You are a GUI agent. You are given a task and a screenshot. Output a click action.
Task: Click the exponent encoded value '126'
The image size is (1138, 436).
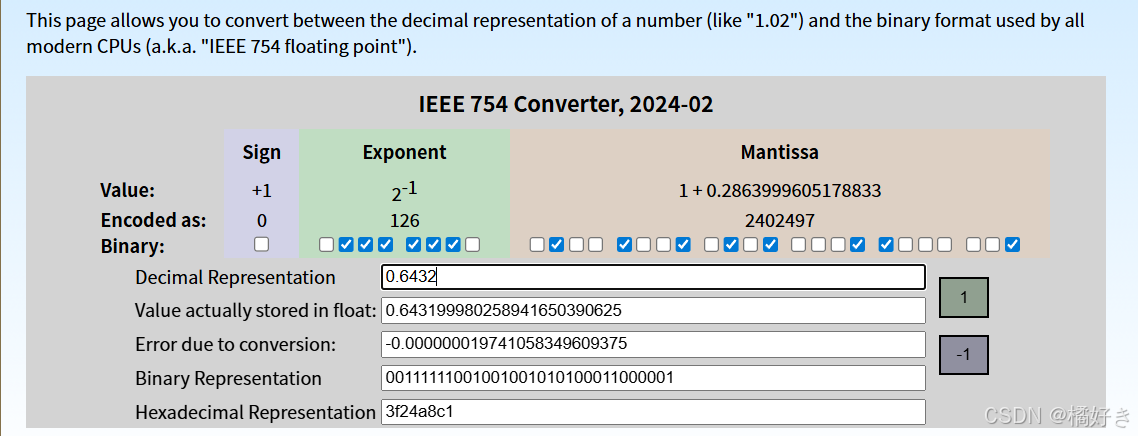coord(404,221)
